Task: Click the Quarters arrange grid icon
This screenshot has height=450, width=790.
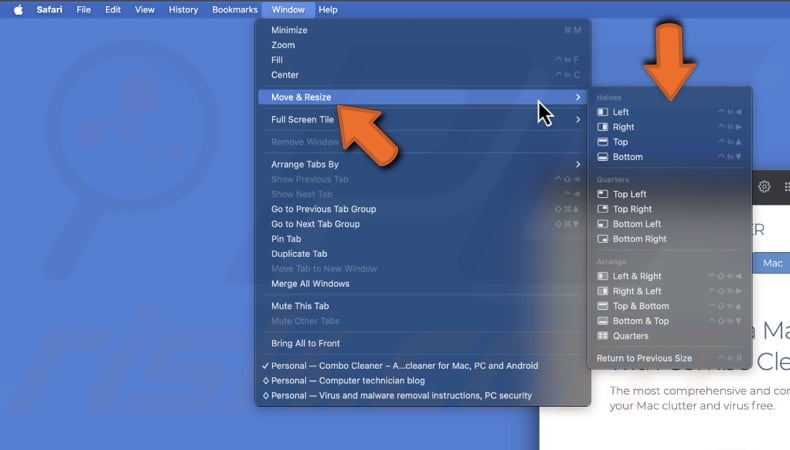Action: pyautogui.click(x=603, y=336)
